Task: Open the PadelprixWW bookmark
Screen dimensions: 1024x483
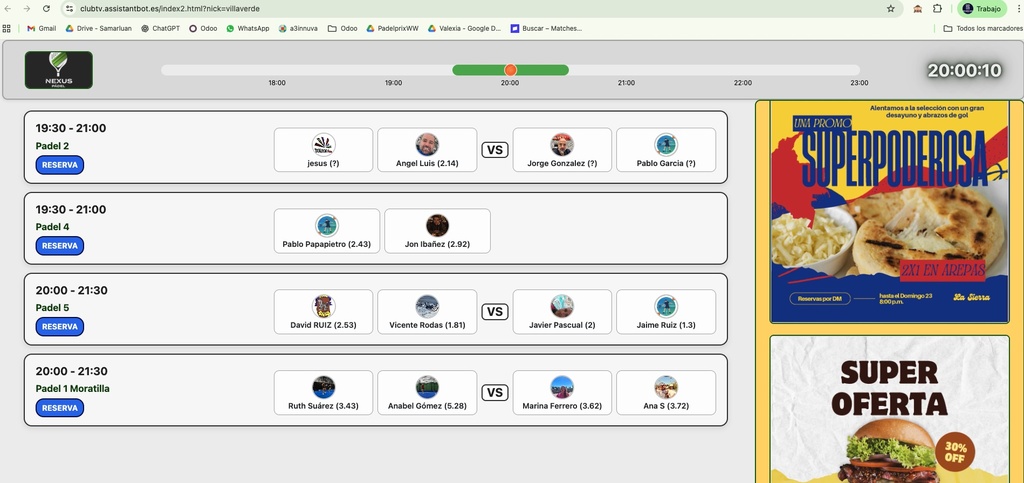Action: click(x=395, y=28)
